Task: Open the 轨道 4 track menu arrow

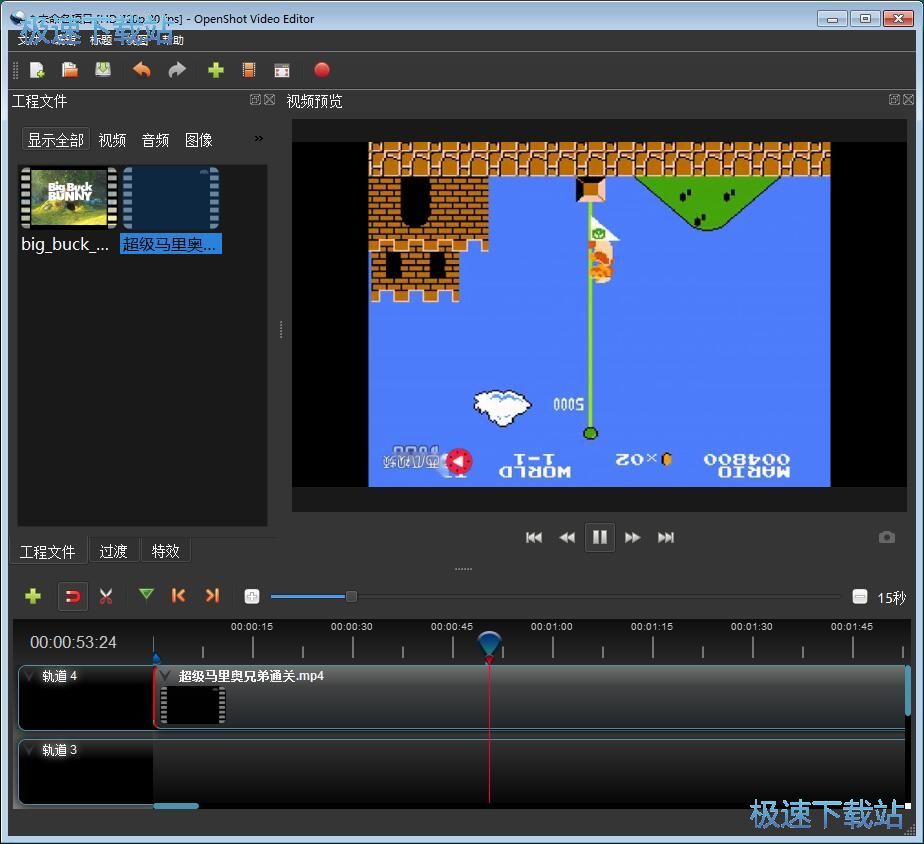Action: [29, 675]
